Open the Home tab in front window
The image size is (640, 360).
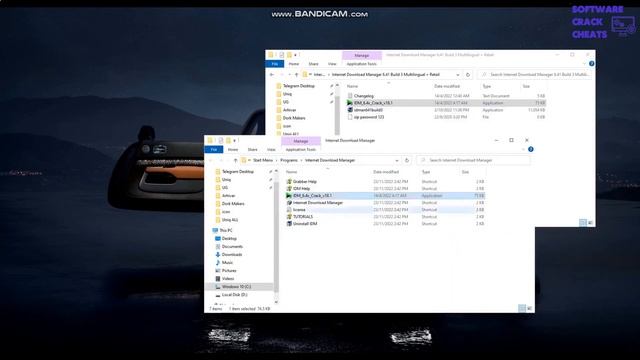(233, 149)
